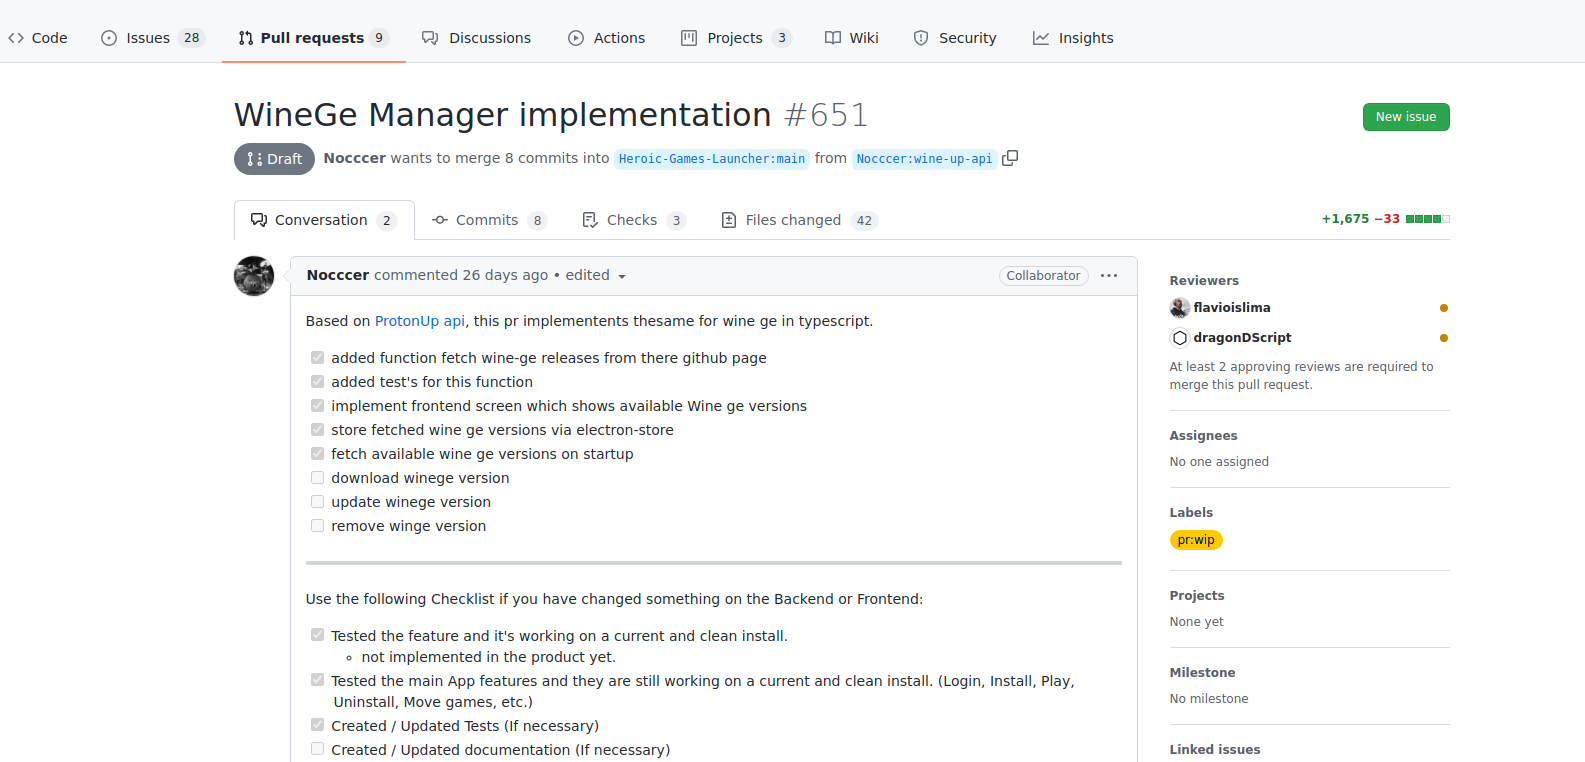This screenshot has height=762, width=1585.
Task: Expand the edited history dropdown
Action: (x=596, y=275)
